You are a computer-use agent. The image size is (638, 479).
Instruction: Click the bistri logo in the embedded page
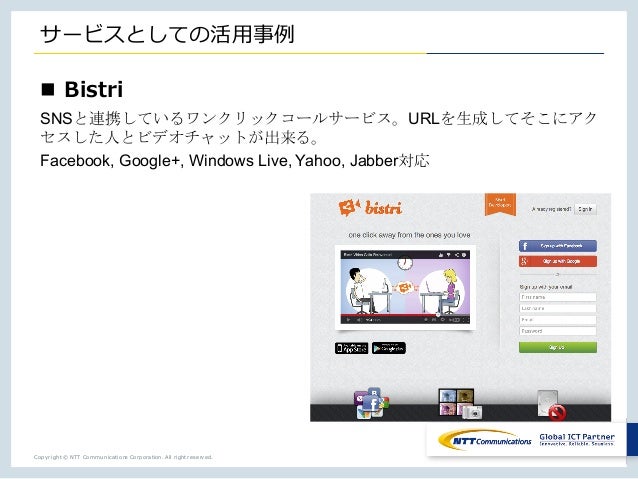click(x=370, y=208)
